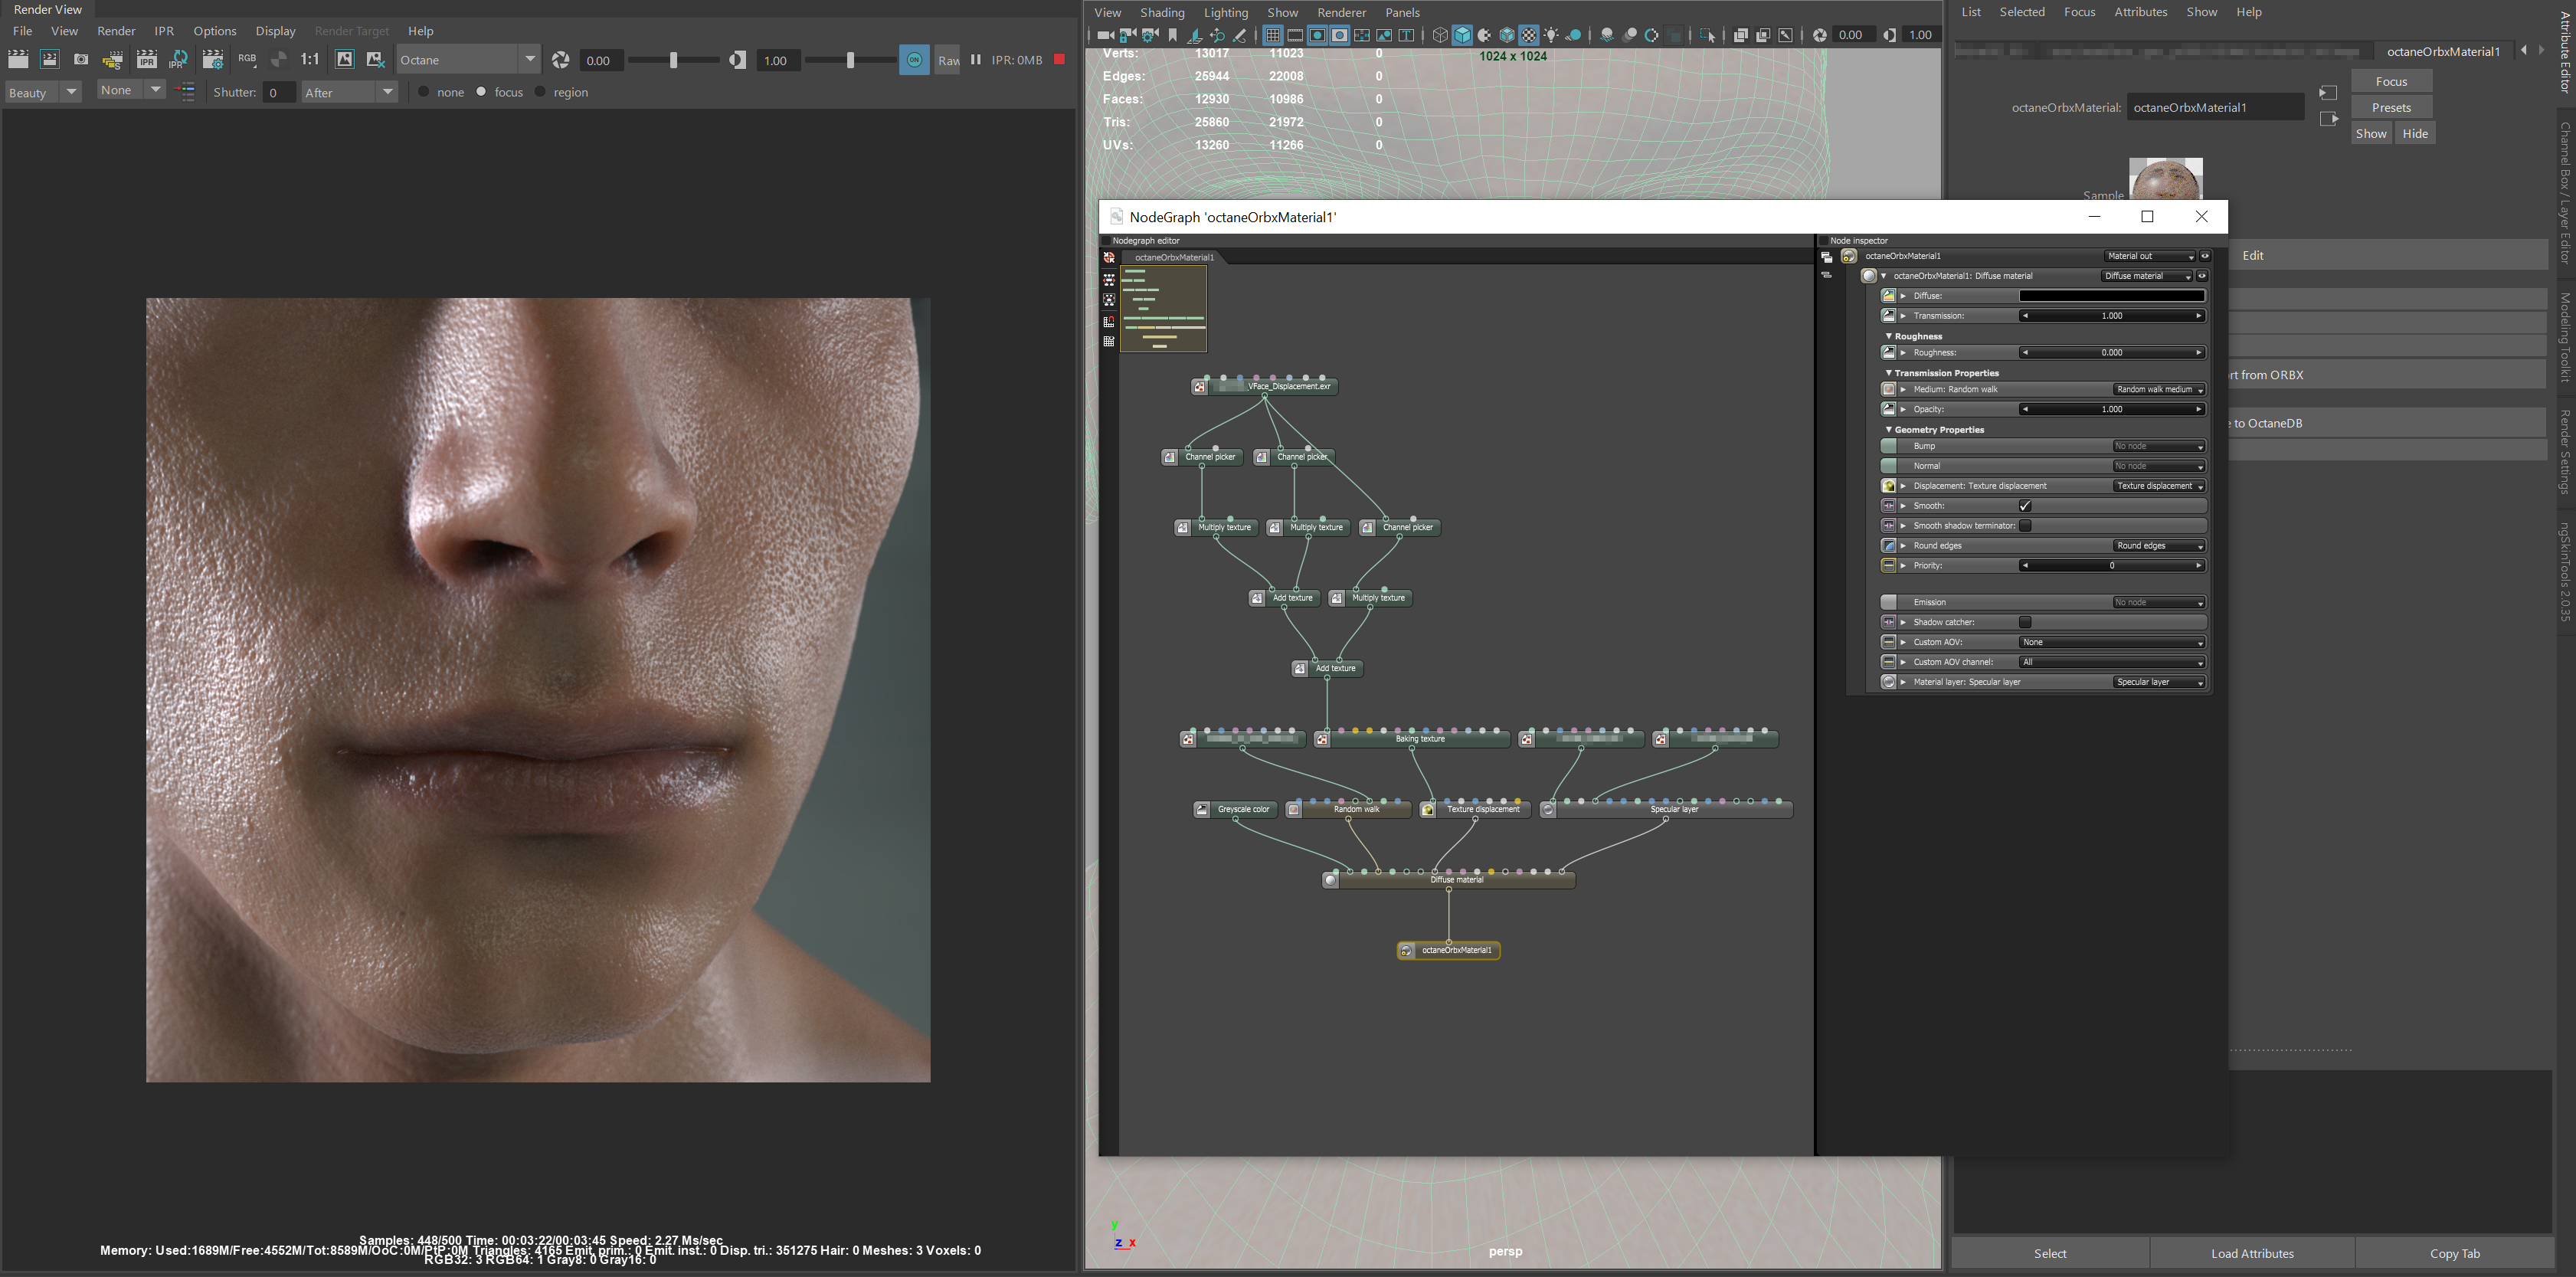This screenshot has height=1277, width=2576.
Task: Collapse the Geometry Properties section
Action: [x=1888, y=430]
